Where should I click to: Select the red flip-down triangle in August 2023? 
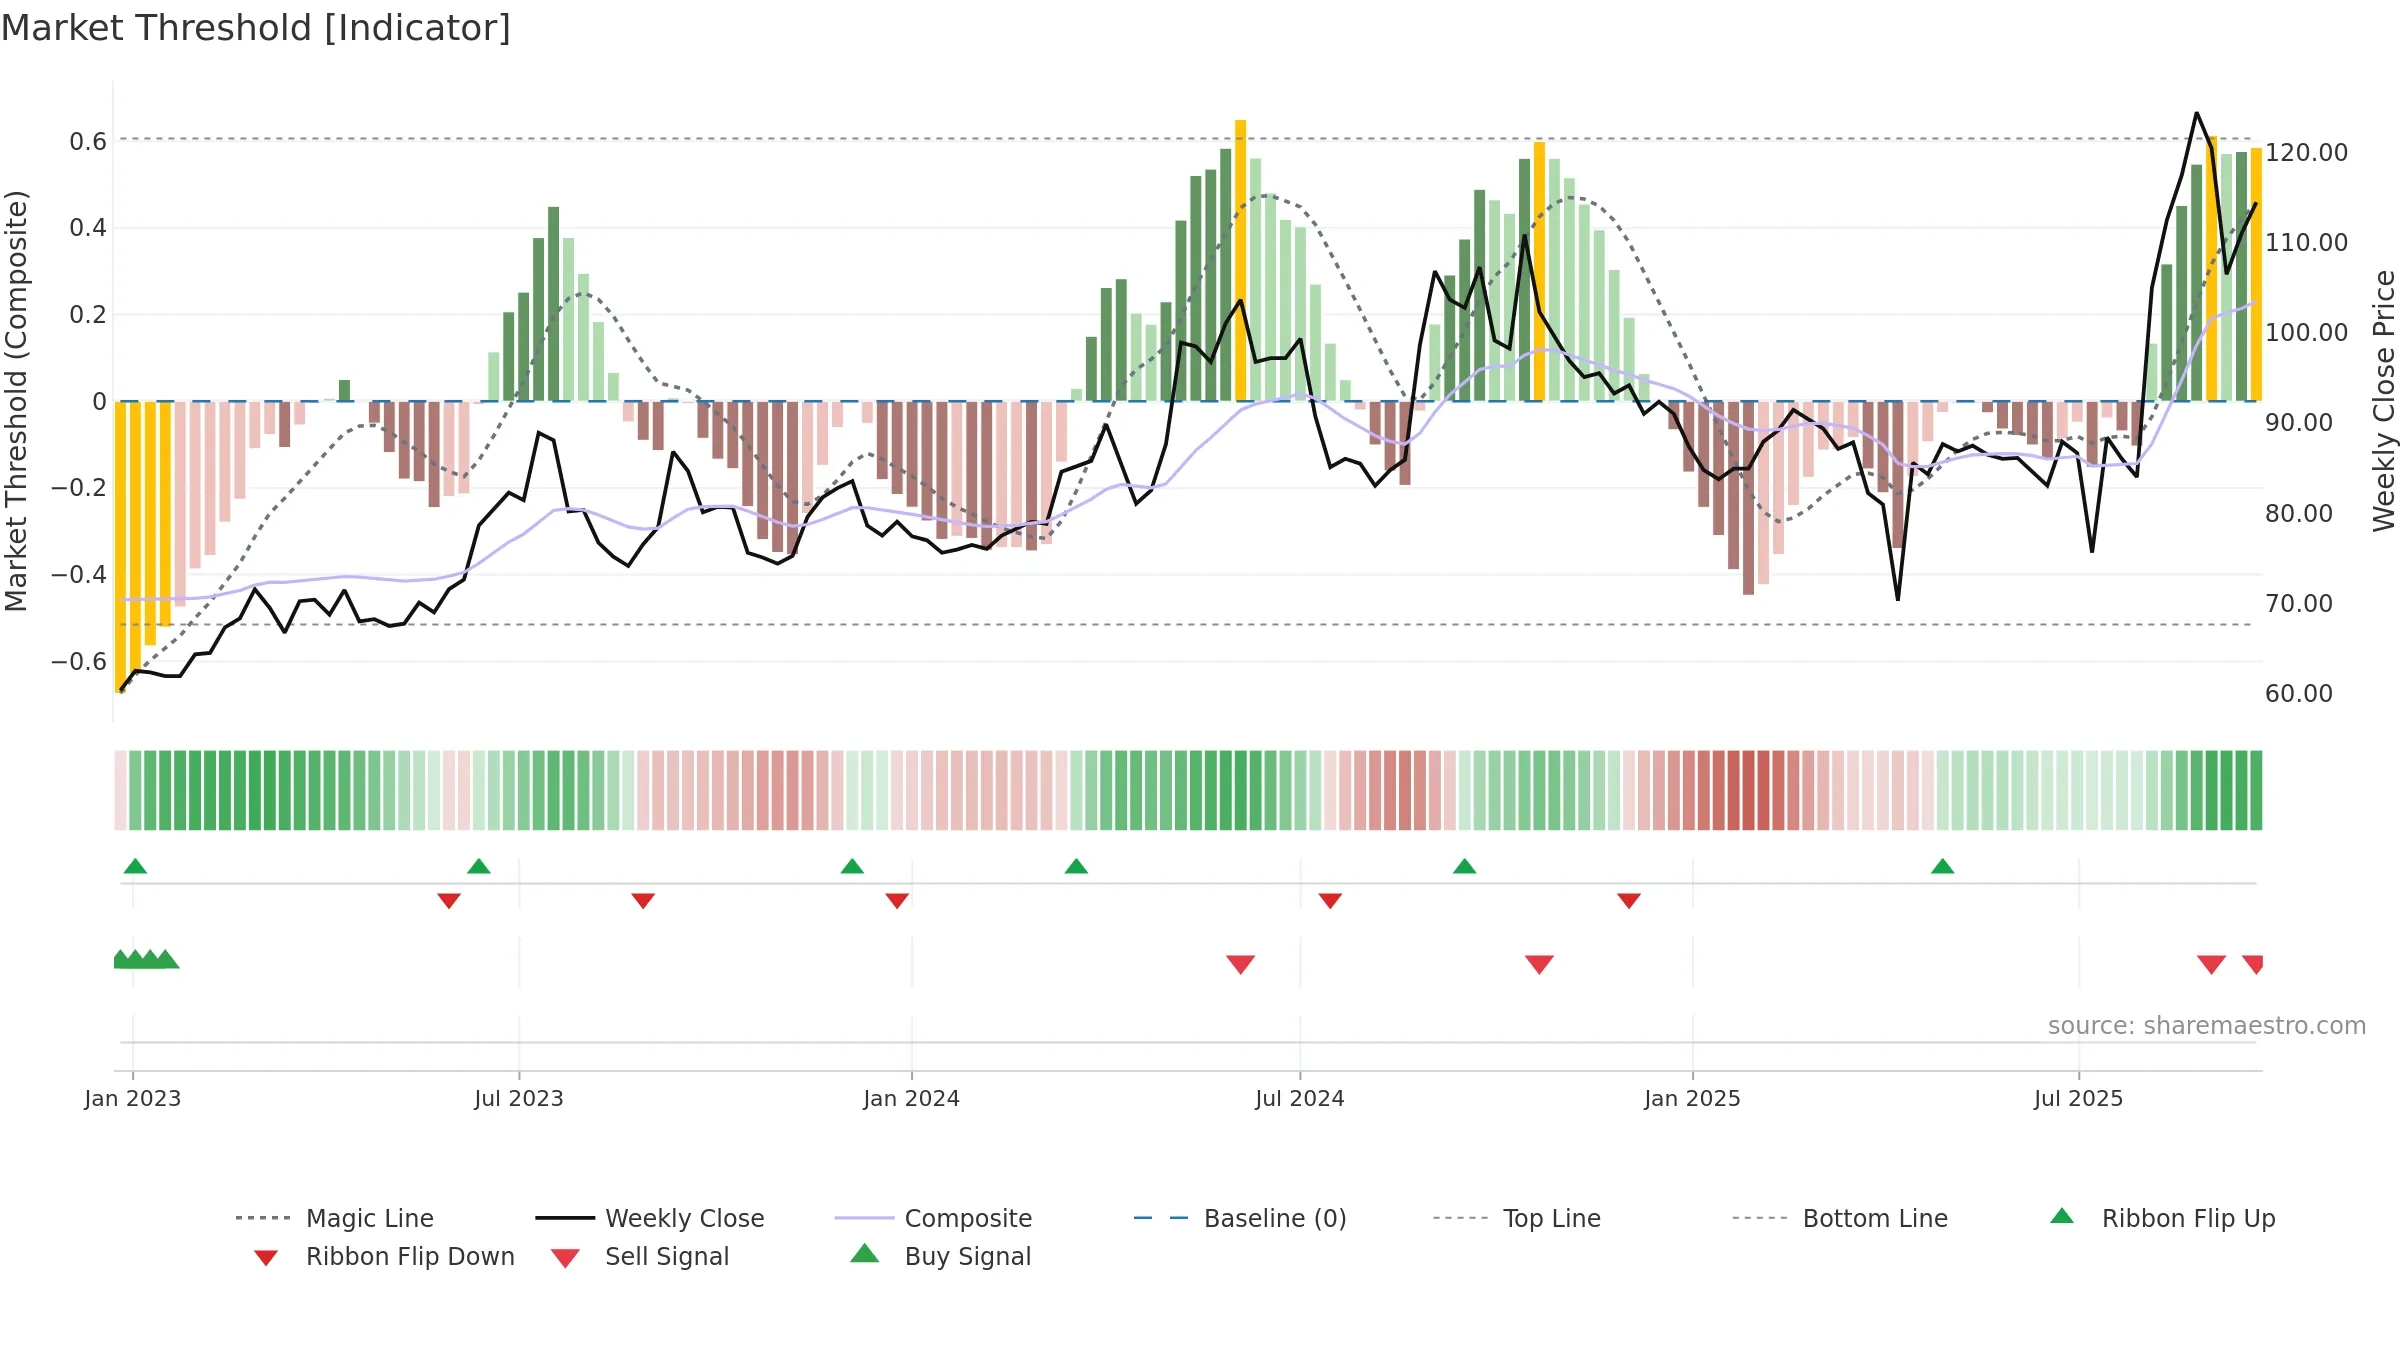click(x=643, y=900)
